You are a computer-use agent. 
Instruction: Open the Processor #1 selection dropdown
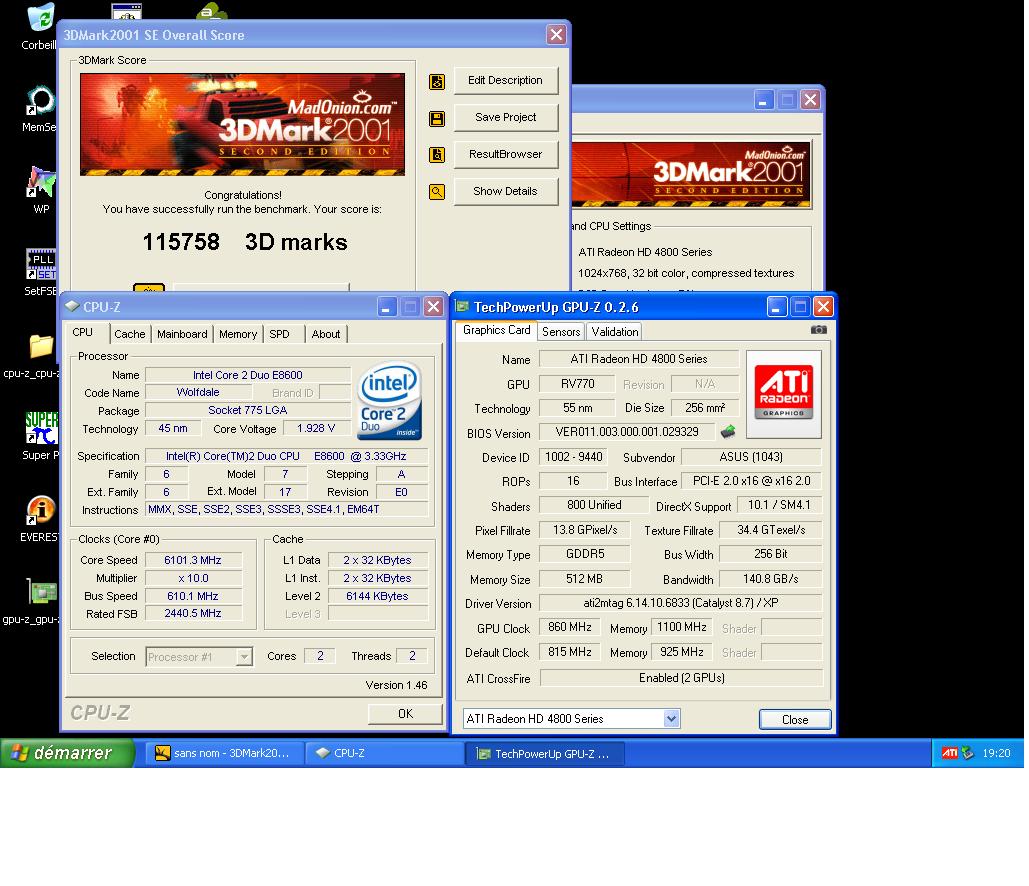pyautogui.click(x=199, y=656)
